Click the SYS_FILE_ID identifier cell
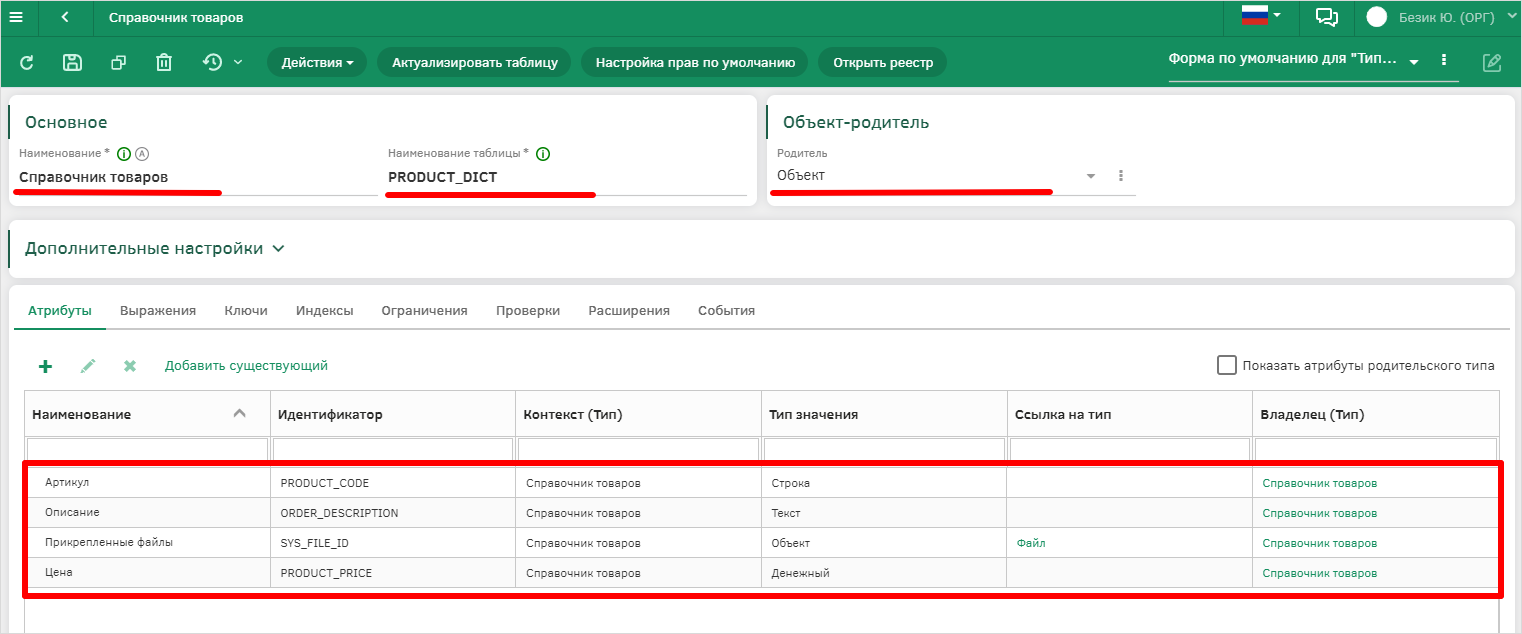This screenshot has width=1522, height=634. tap(393, 543)
